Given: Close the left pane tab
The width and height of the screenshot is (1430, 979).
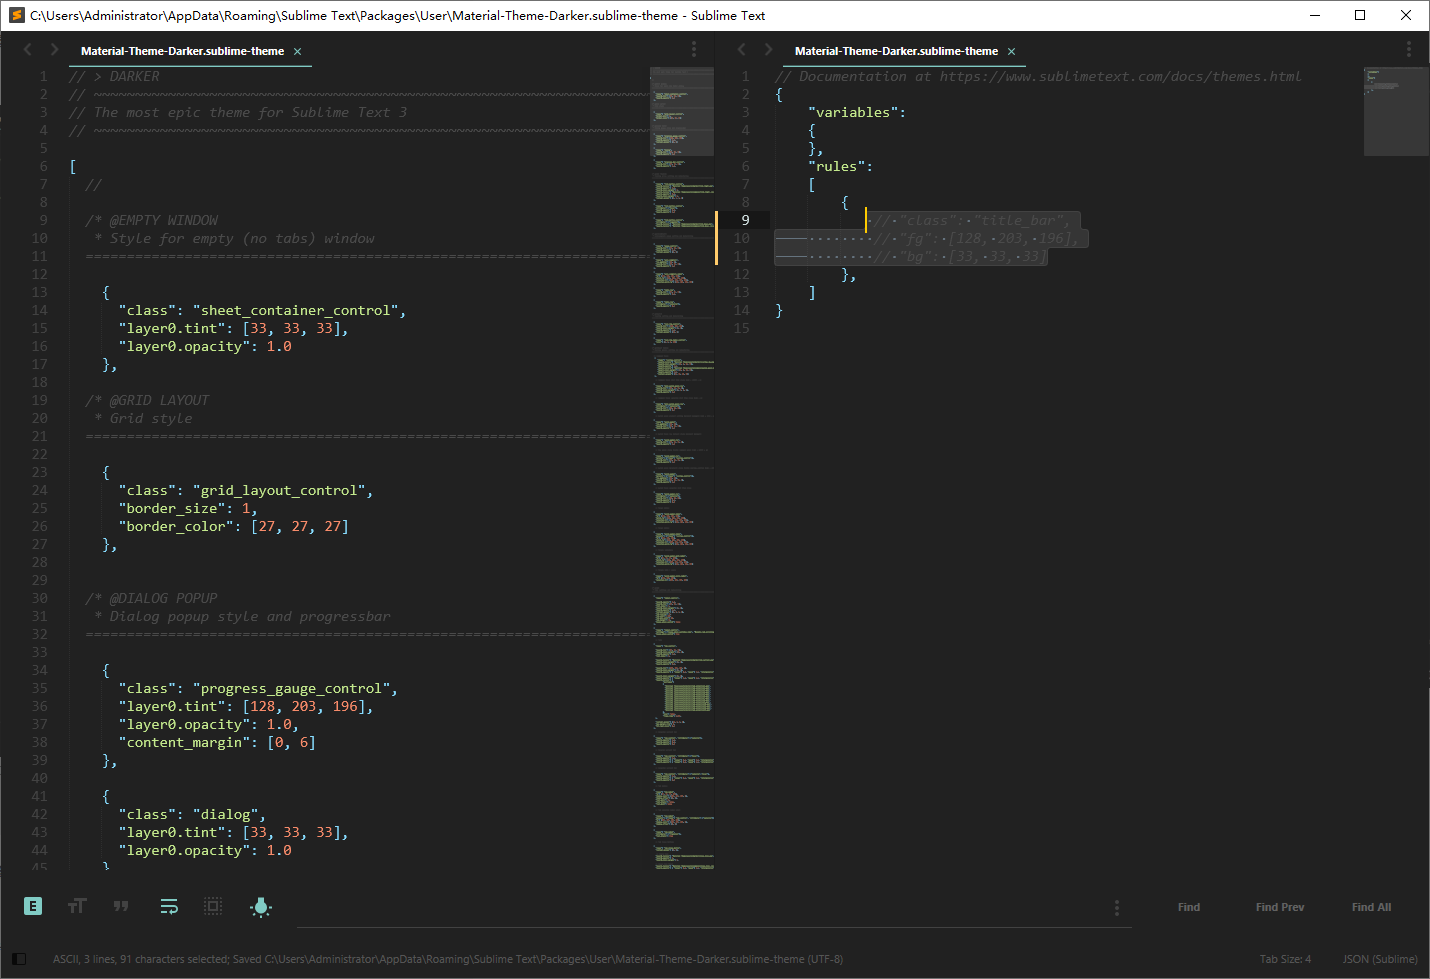Looking at the screenshot, I should tap(297, 51).
